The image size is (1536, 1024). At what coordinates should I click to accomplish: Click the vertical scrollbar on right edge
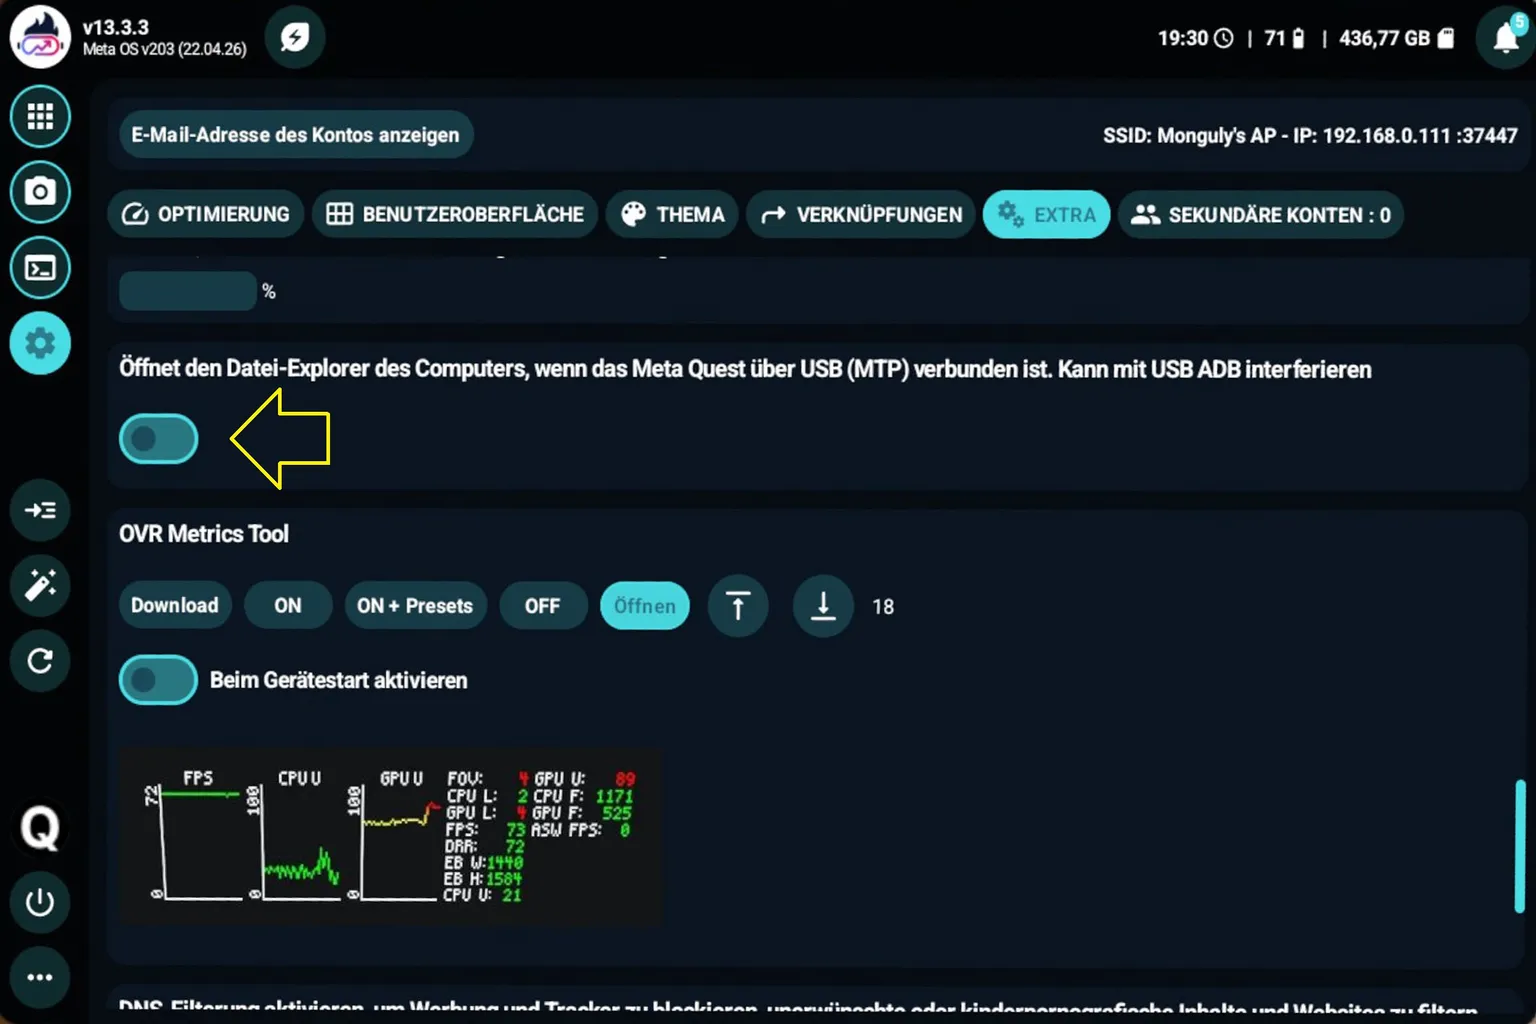(1520, 846)
